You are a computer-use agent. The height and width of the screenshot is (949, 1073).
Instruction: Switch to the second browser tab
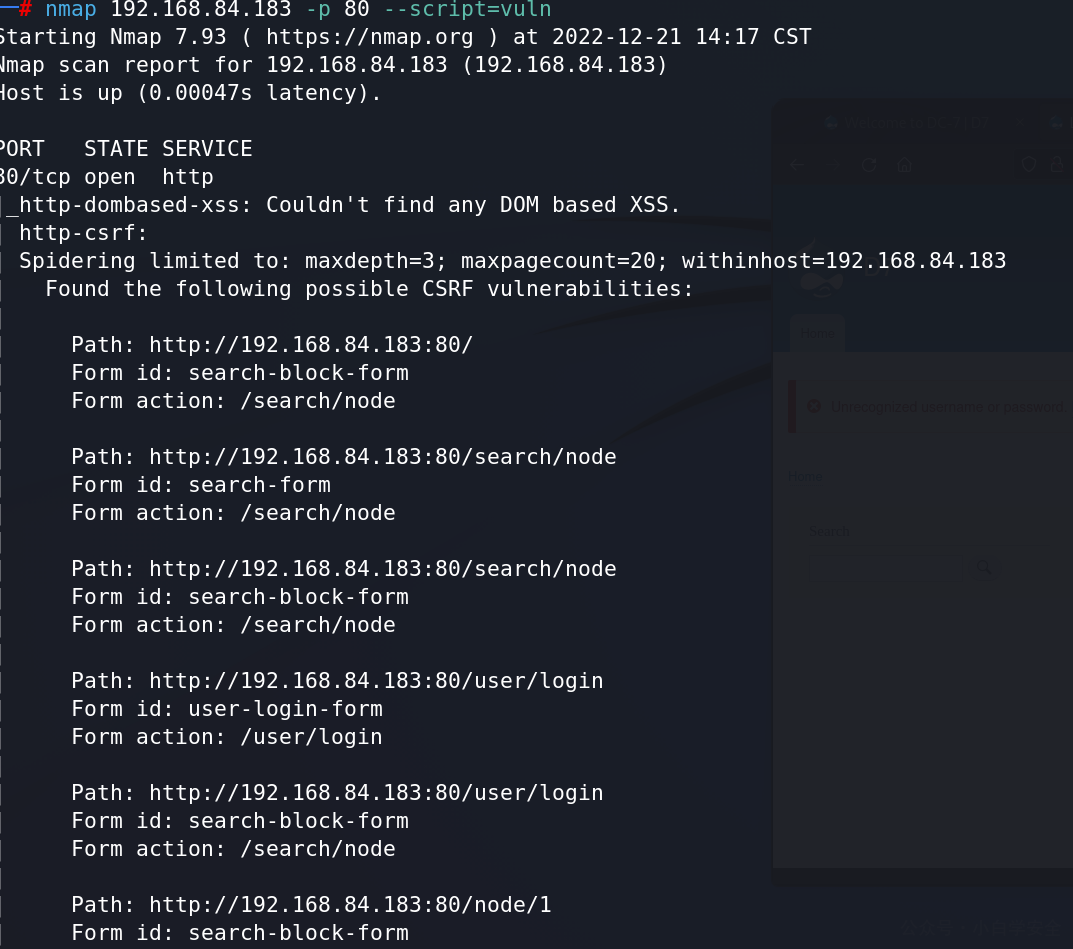1059,122
